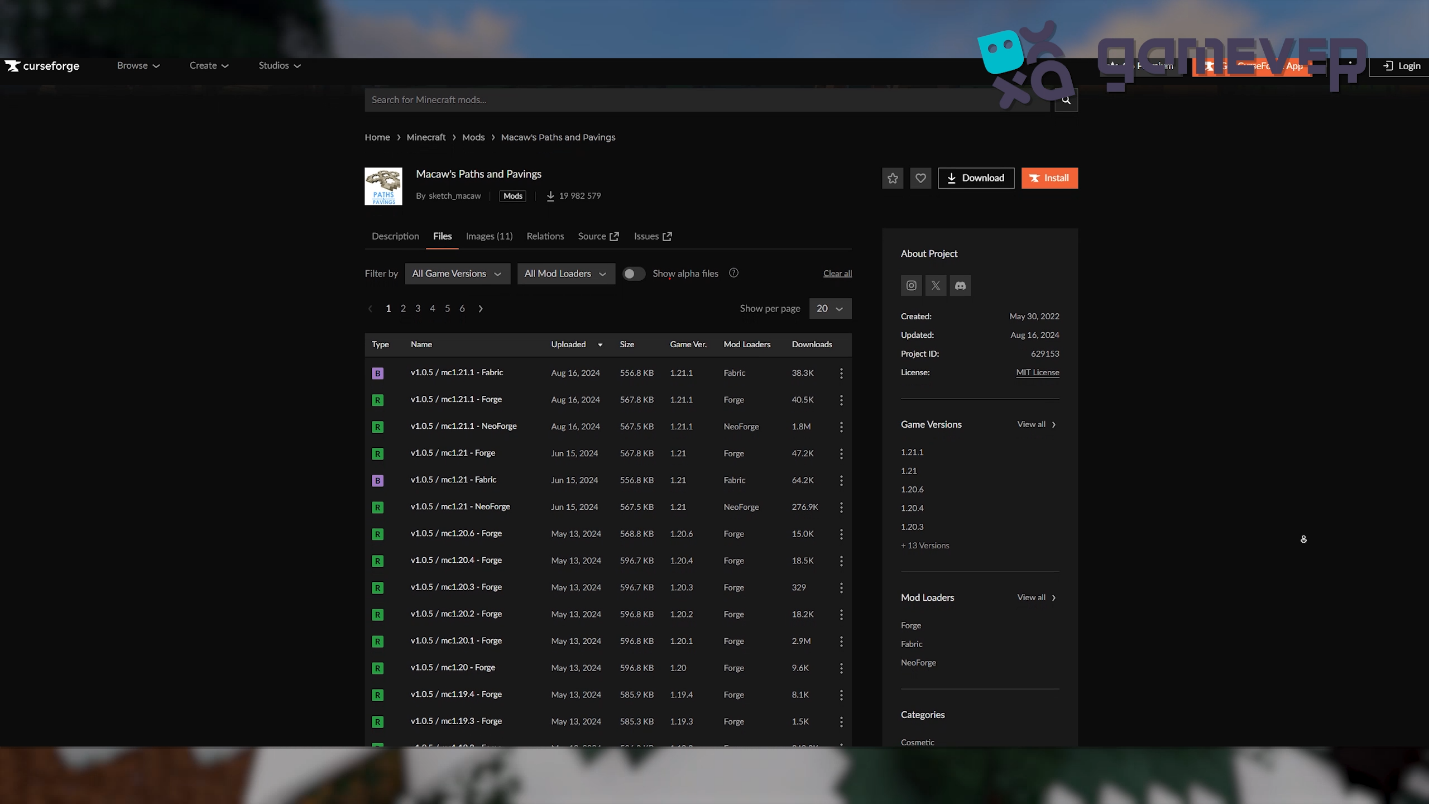Open the MIT License link
Image resolution: width=1429 pixels, height=804 pixels.
(1037, 372)
